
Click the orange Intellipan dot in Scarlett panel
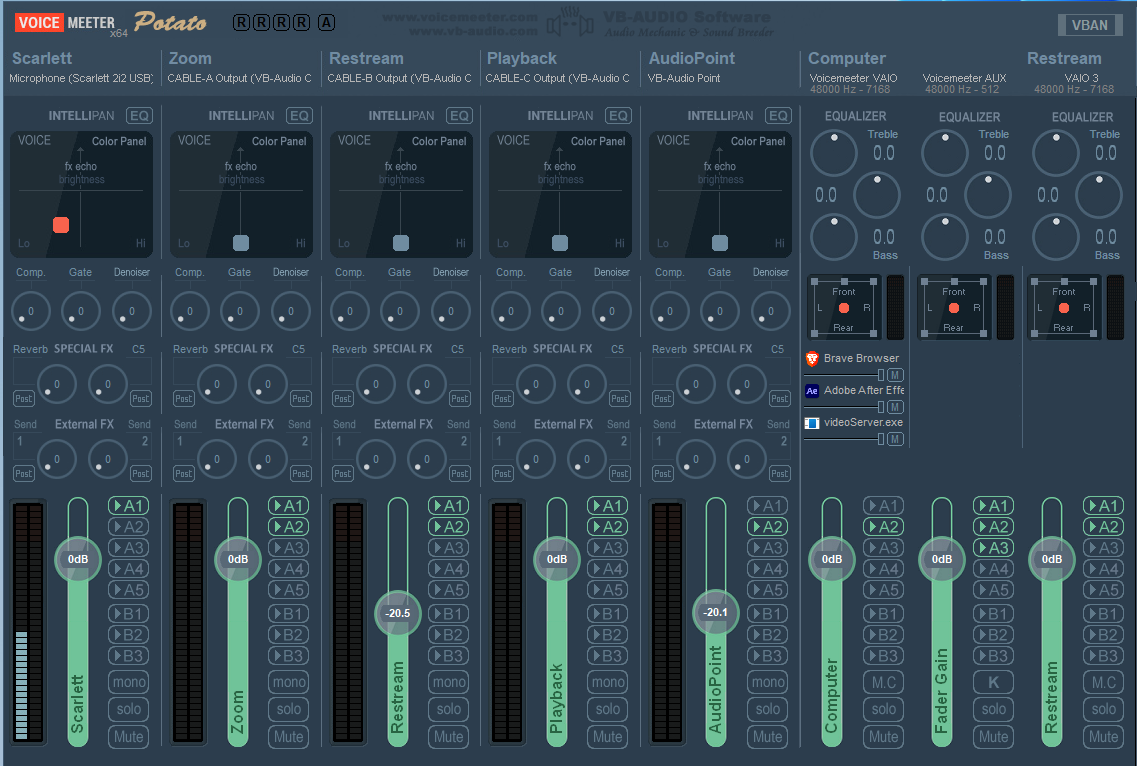pyautogui.click(x=61, y=225)
